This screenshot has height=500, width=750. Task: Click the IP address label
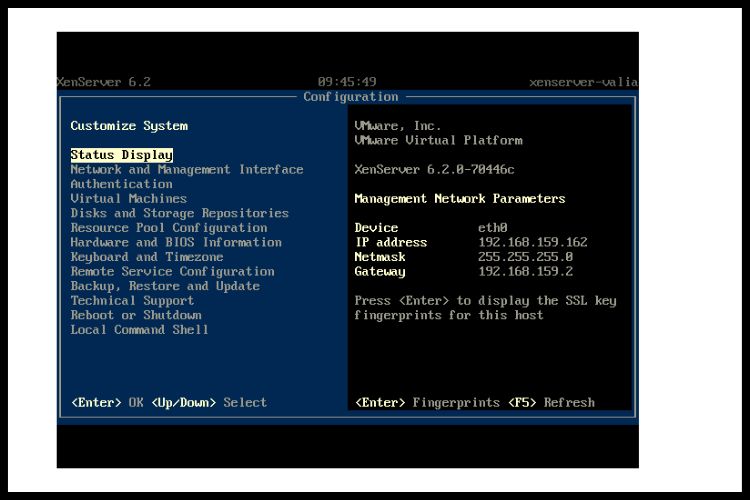tap(391, 242)
